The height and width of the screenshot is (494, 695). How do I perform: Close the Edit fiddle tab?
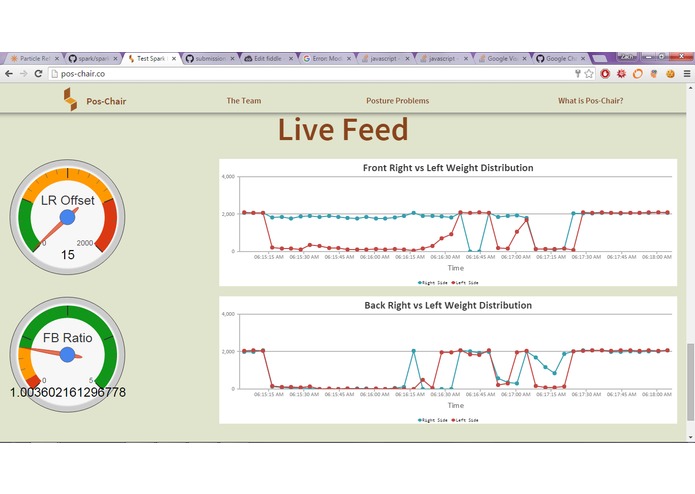[x=291, y=58]
